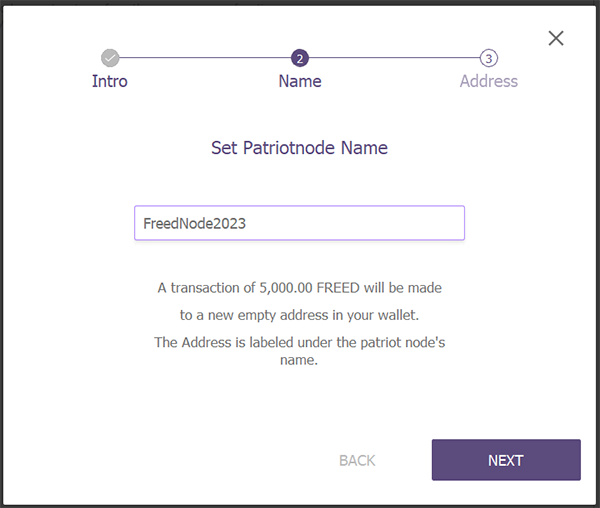This screenshot has width=600, height=508.
Task: Select the new empty address sentence
Action: (300, 315)
